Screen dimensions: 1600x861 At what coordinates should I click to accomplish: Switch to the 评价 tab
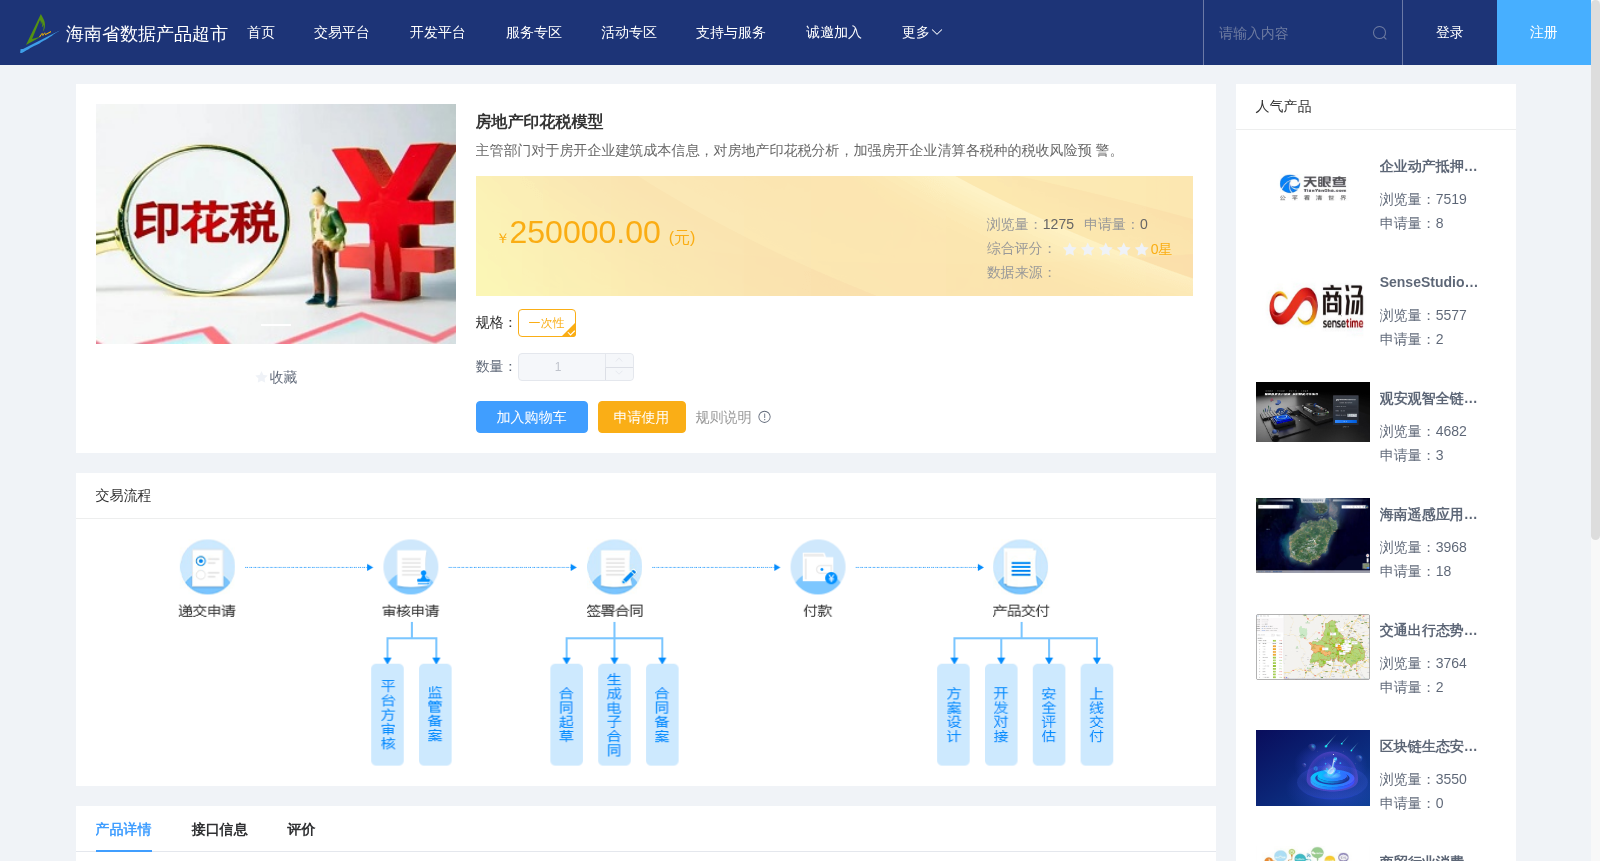pos(301,829)
